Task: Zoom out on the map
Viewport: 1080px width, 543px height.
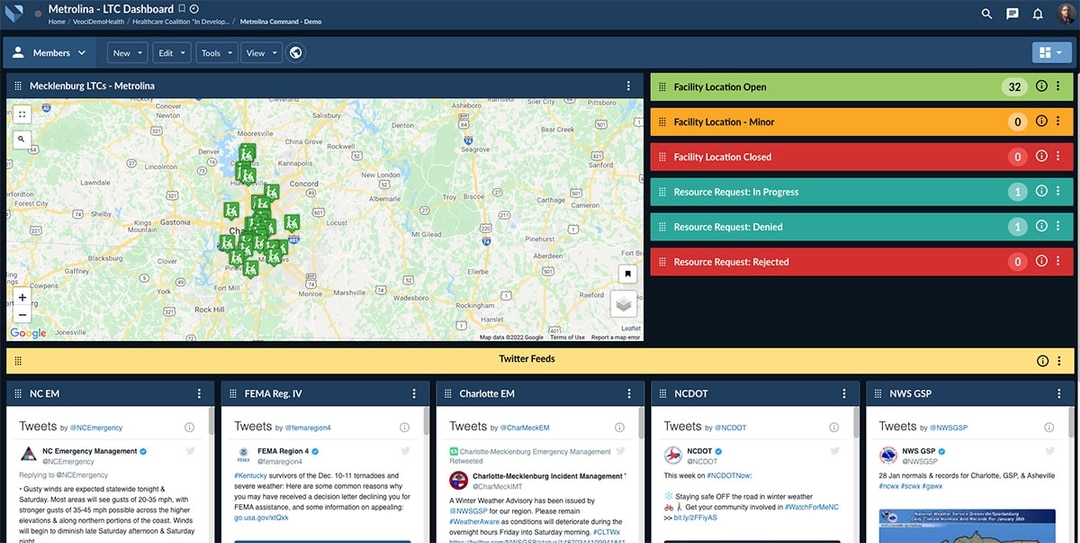Action: [22, 315]
